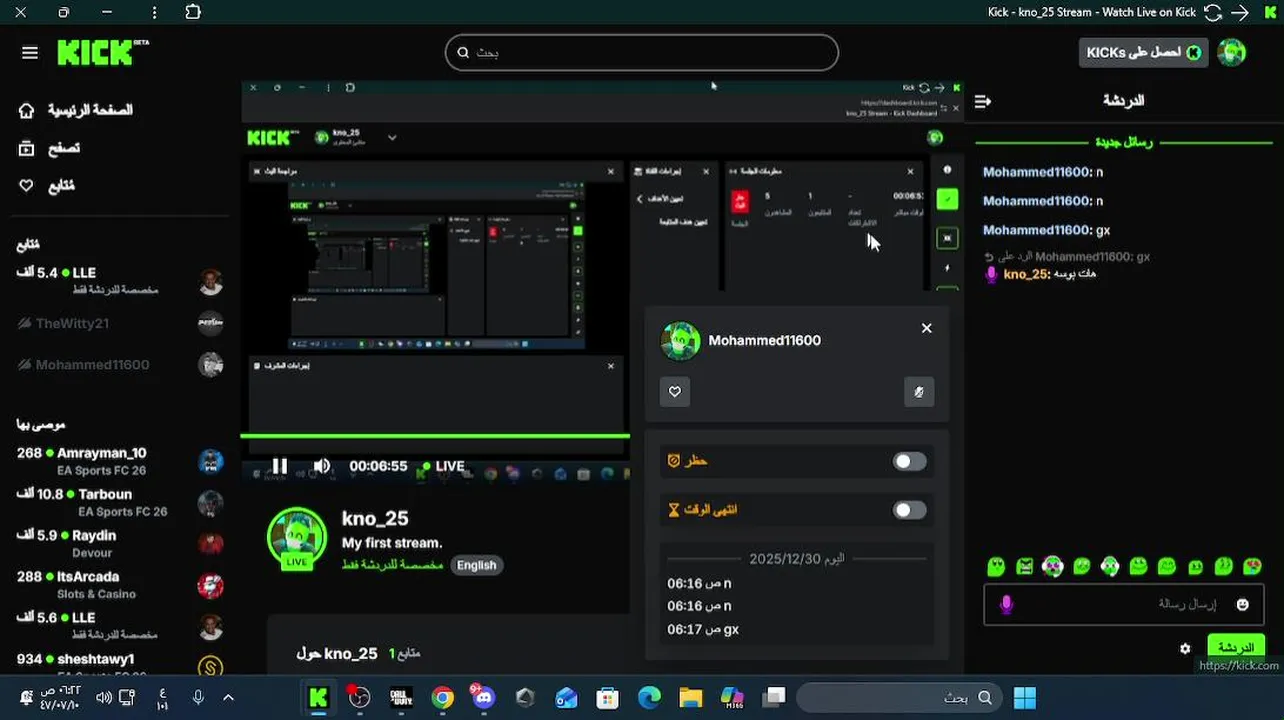This screenshot has width=1284, height=720.
Task: Click kno_25 username in chat
Action: coord(1026,274)
